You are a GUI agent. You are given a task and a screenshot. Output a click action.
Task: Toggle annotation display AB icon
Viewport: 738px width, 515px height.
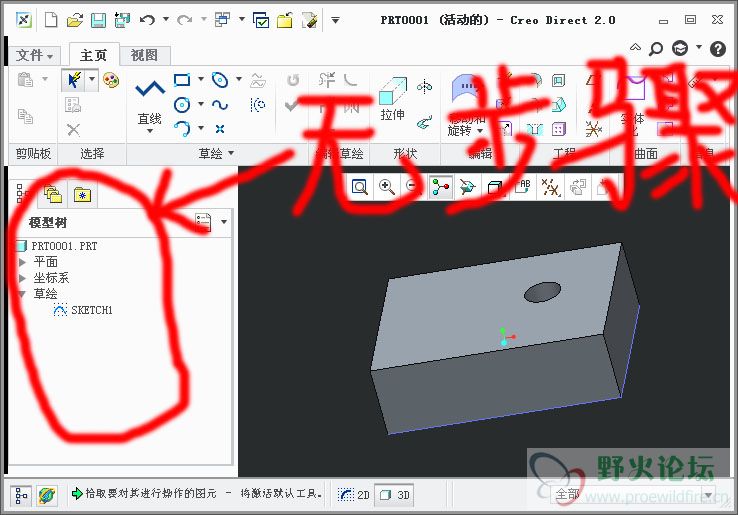pyautogui.click(x=522, y=187)
